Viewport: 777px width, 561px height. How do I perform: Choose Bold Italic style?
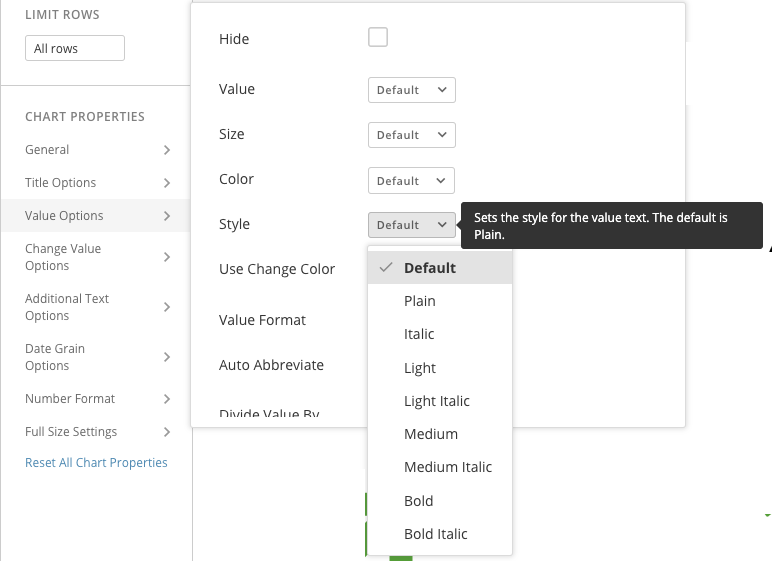coord(435,534)
